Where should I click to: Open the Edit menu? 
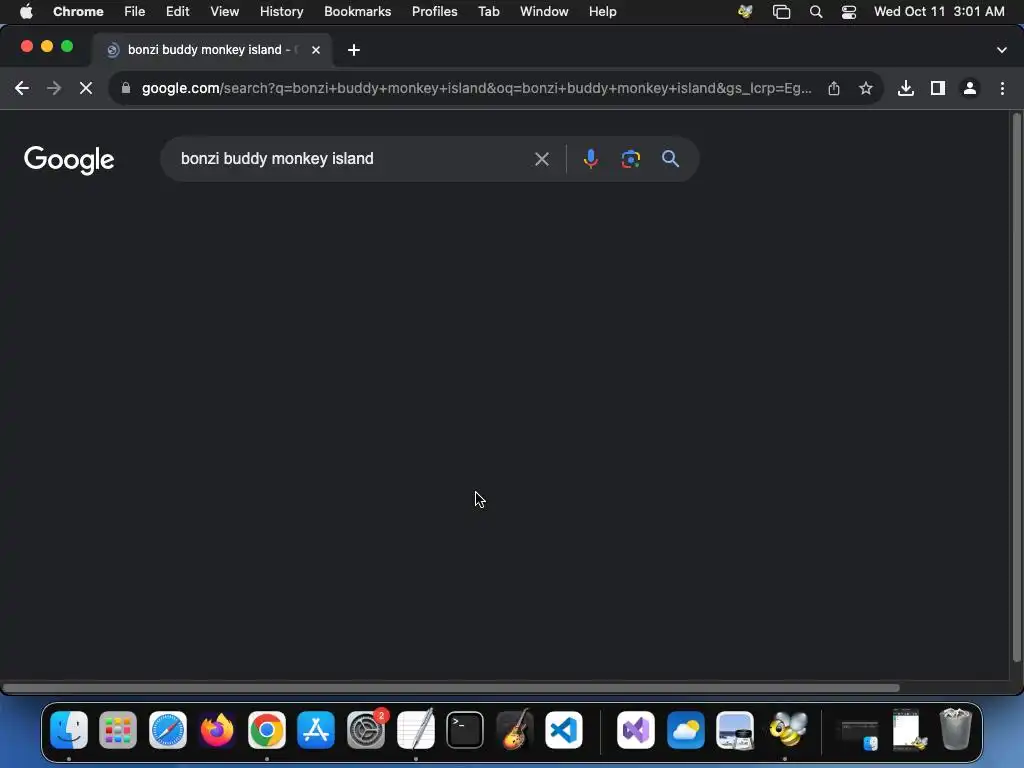(x=178, y=12)
